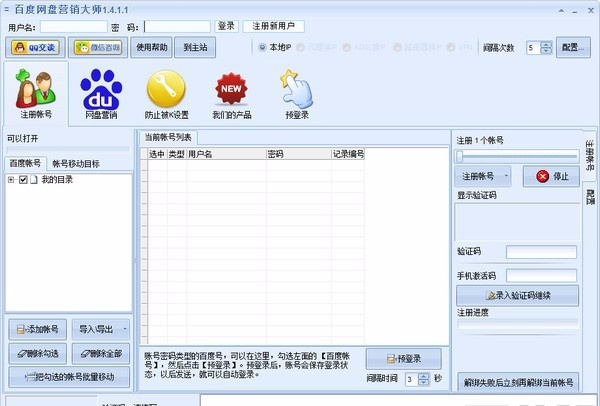The height and width of the screenshot is (406, 600).
Task: Open the 网盘营销 Baidu paw icon
Action: click(101, 94)
